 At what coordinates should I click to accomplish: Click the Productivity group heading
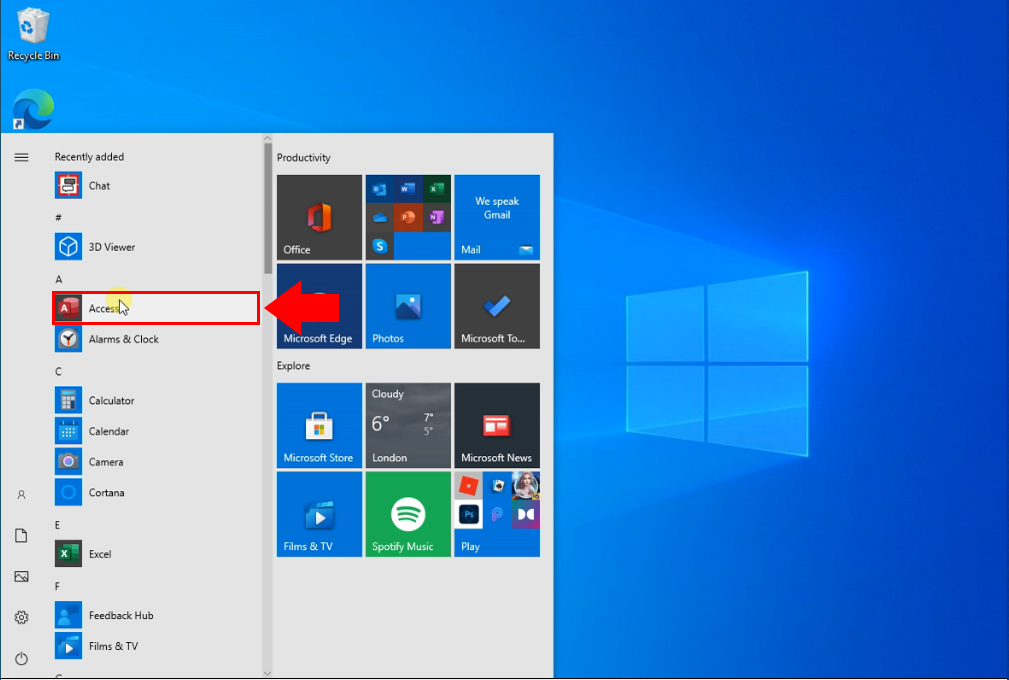tap(304, 158)
